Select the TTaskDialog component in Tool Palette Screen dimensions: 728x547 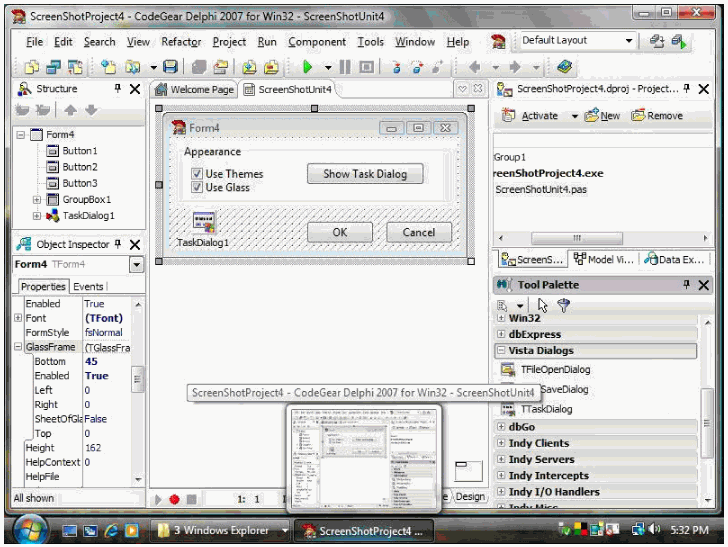[546, 409]
